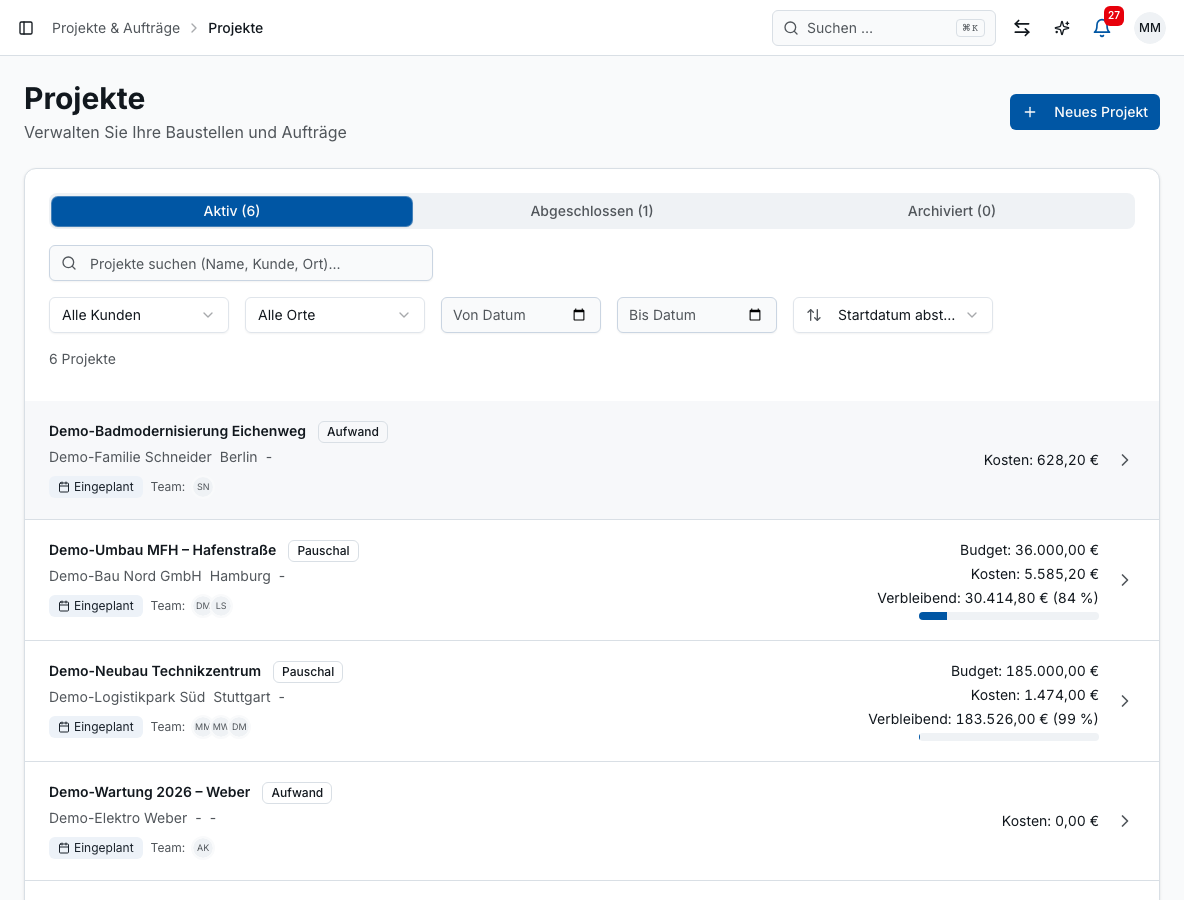Image resolution: width=1184 pixels, height=900 pixels.
Task: Go to Projekte & Aufträge breadcrumb
Action: pyautogui.click(x=116, y=28)
